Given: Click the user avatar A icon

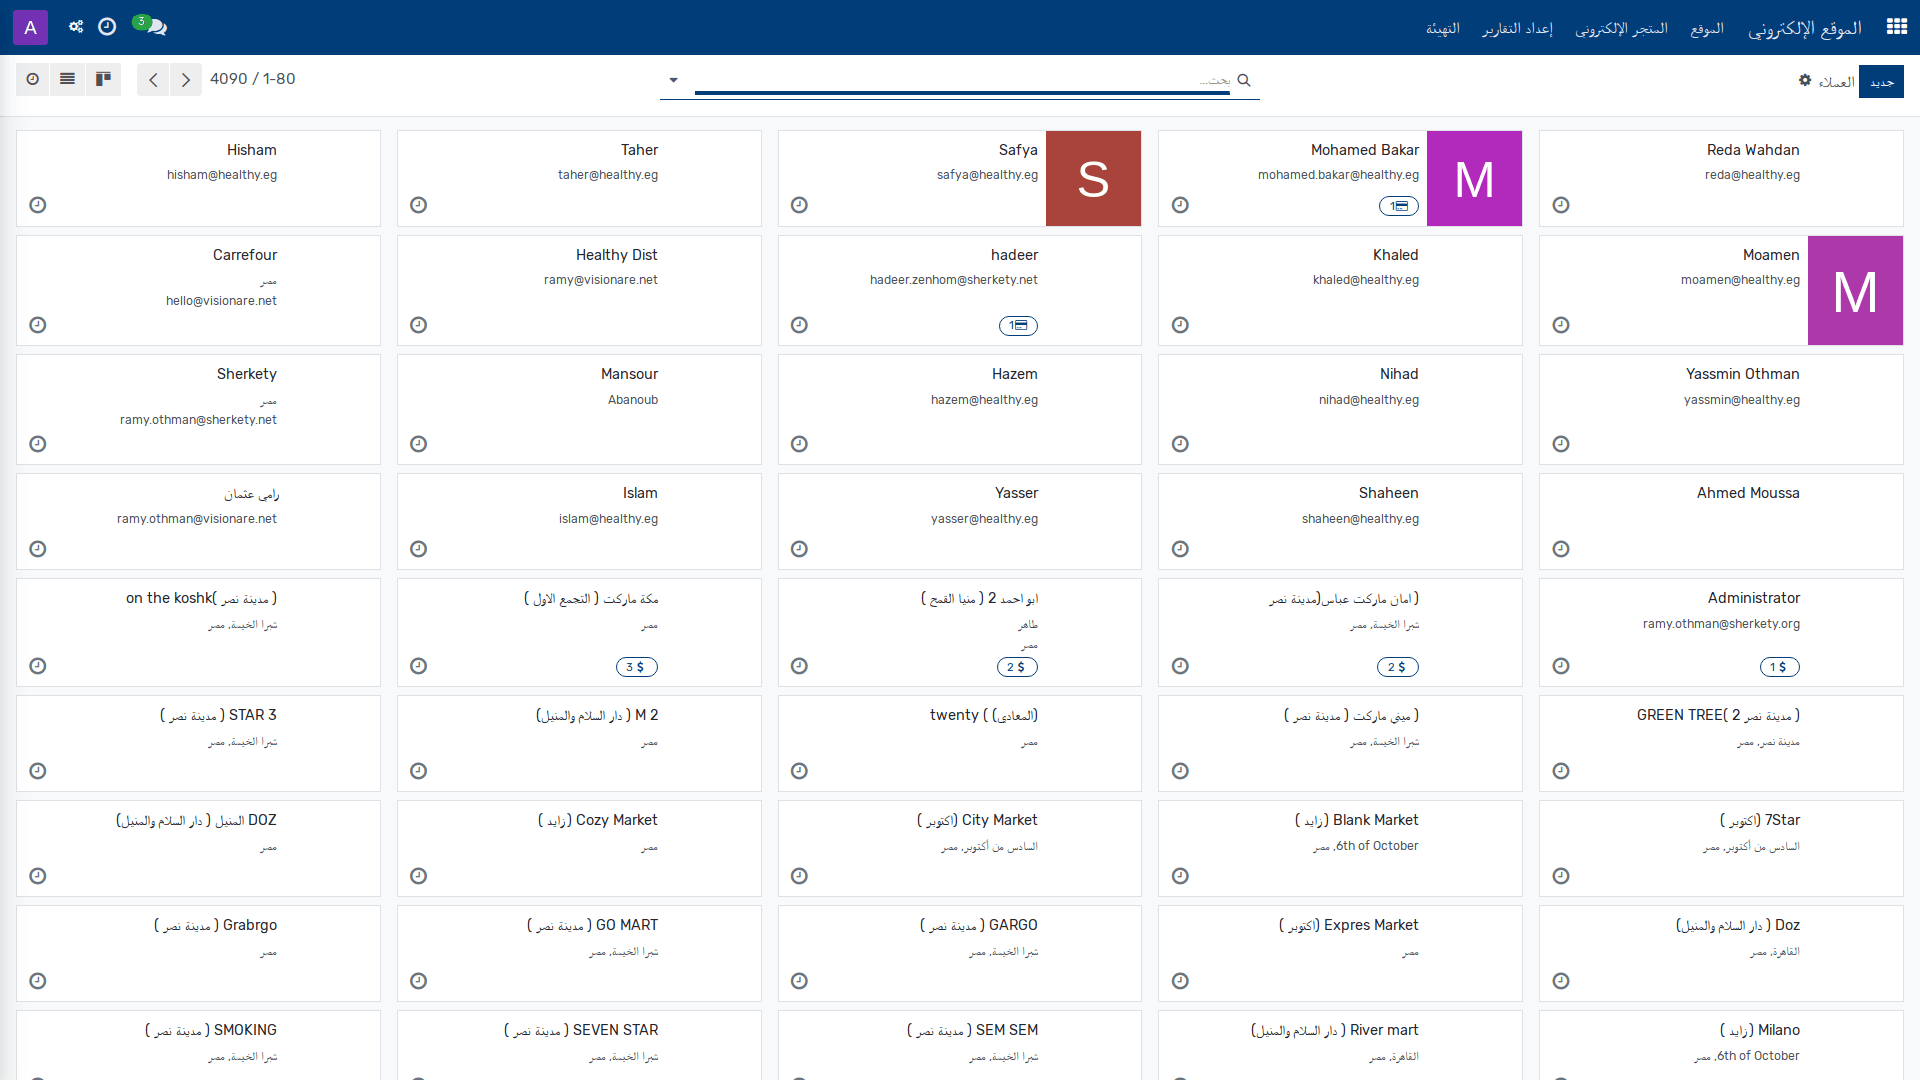Looking at the screenshot, I should tap(30, 27).
